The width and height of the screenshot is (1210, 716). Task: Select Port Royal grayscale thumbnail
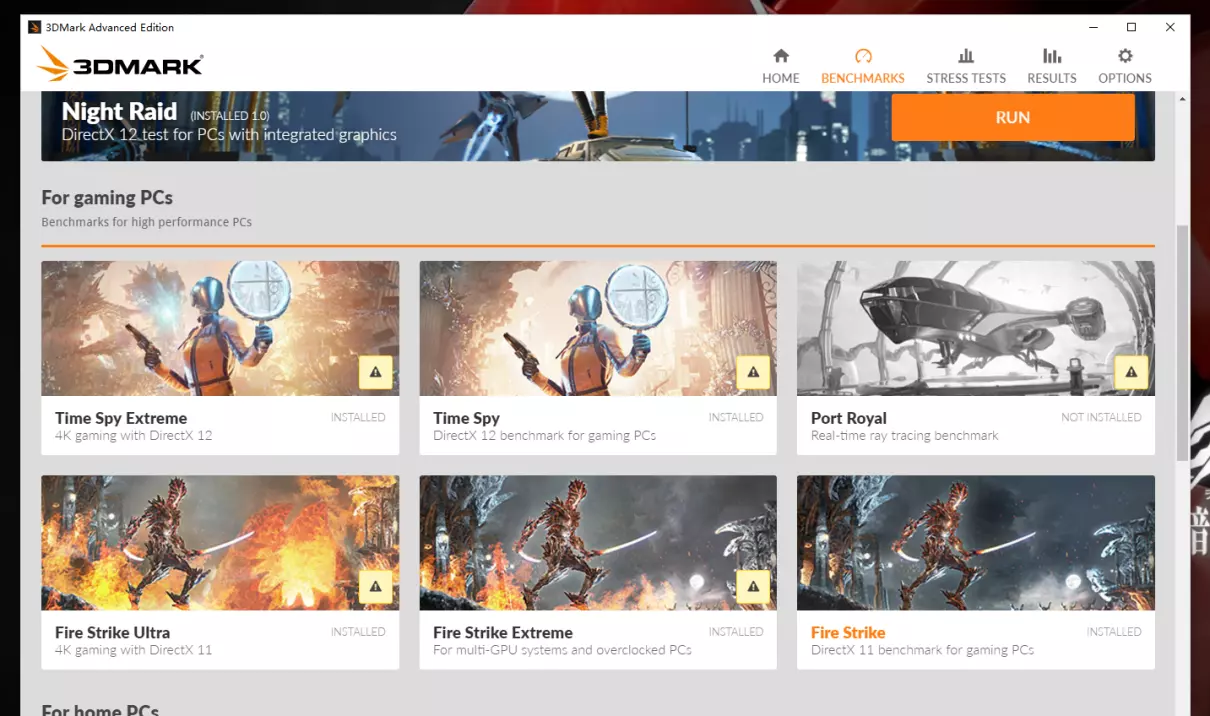pyautogui.click(x=976, y=328)
